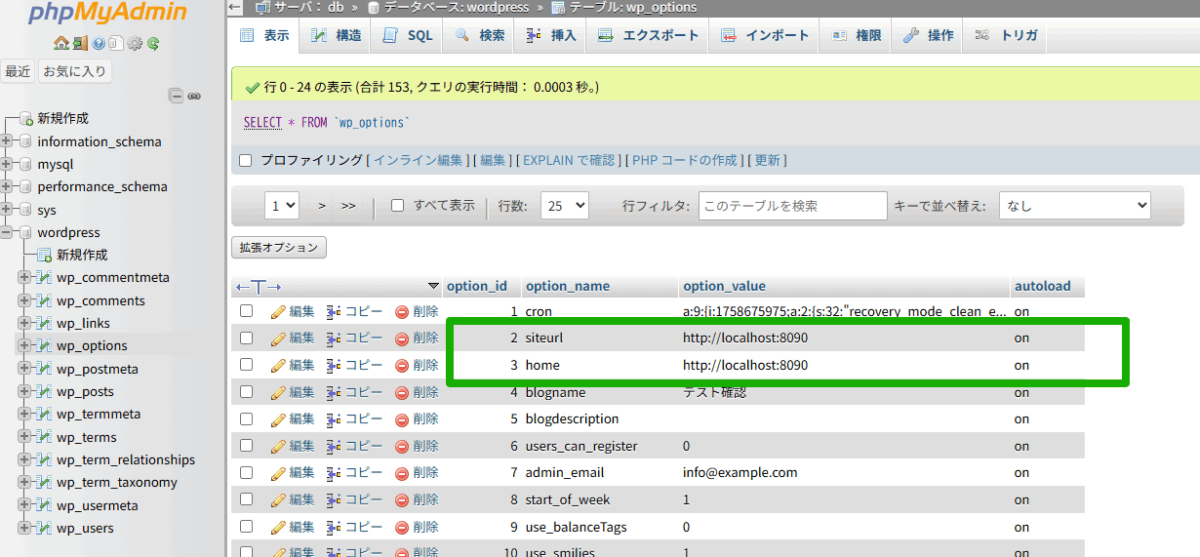Click the extended options (拡張オプション) button
Image resolution: width=1200 pixels, height=557 pixels.
click(279, 247)
